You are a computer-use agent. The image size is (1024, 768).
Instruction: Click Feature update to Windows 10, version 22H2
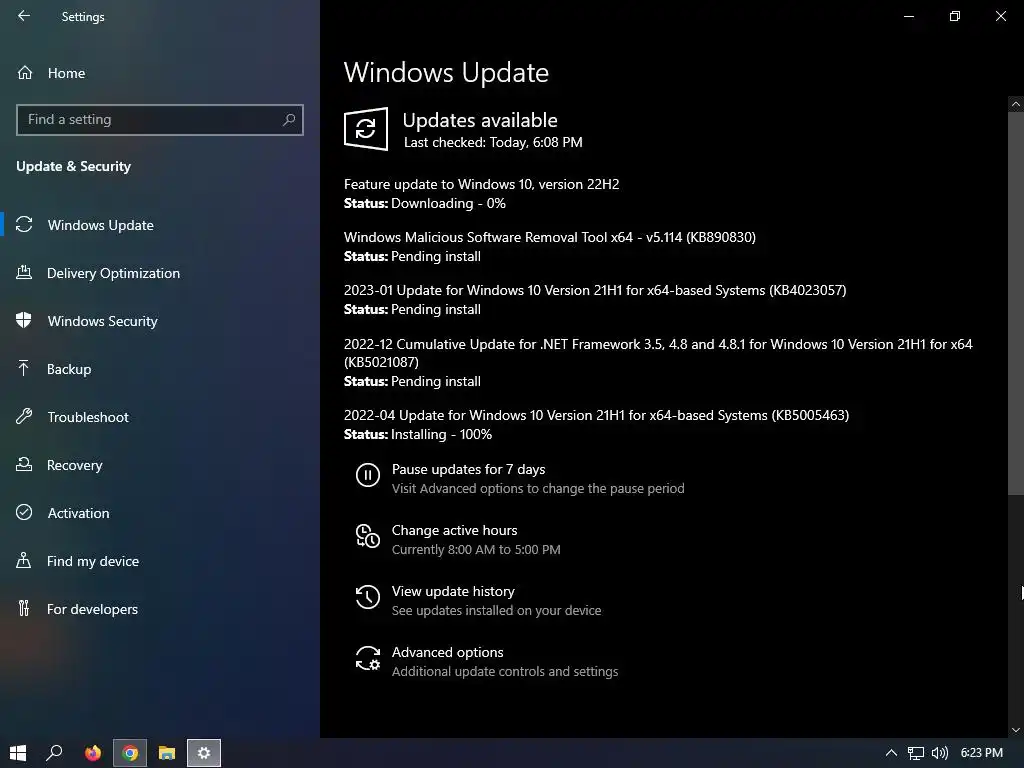(x=481, y=184)
